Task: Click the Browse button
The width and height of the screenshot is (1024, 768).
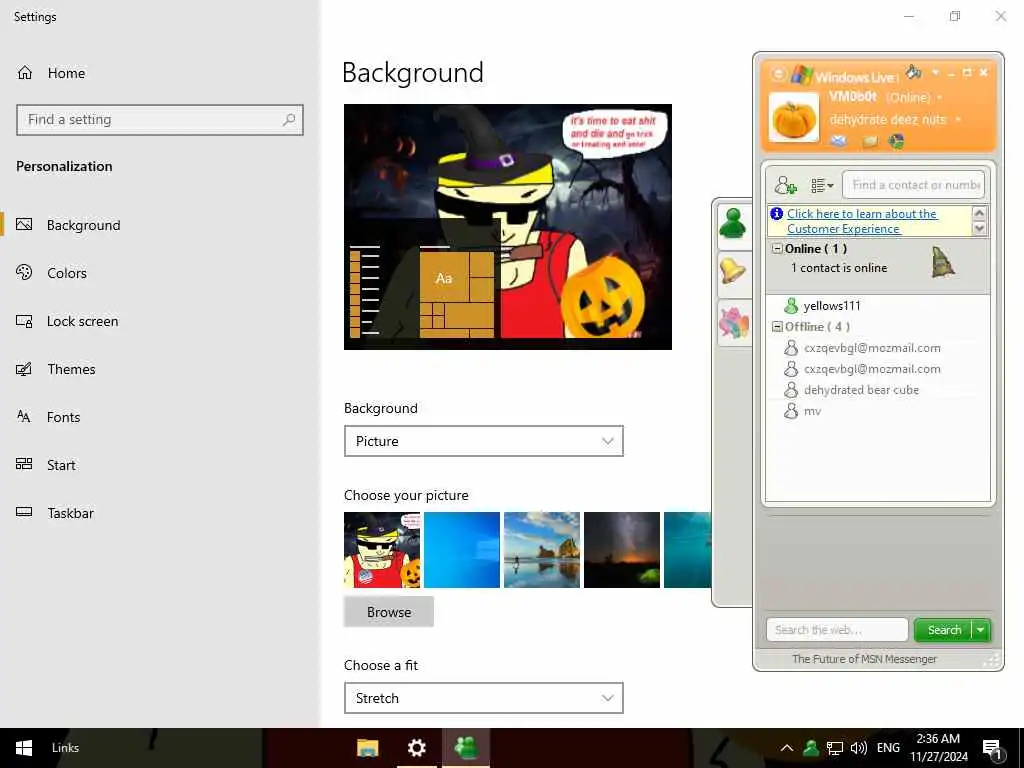Action: point(389,612)
